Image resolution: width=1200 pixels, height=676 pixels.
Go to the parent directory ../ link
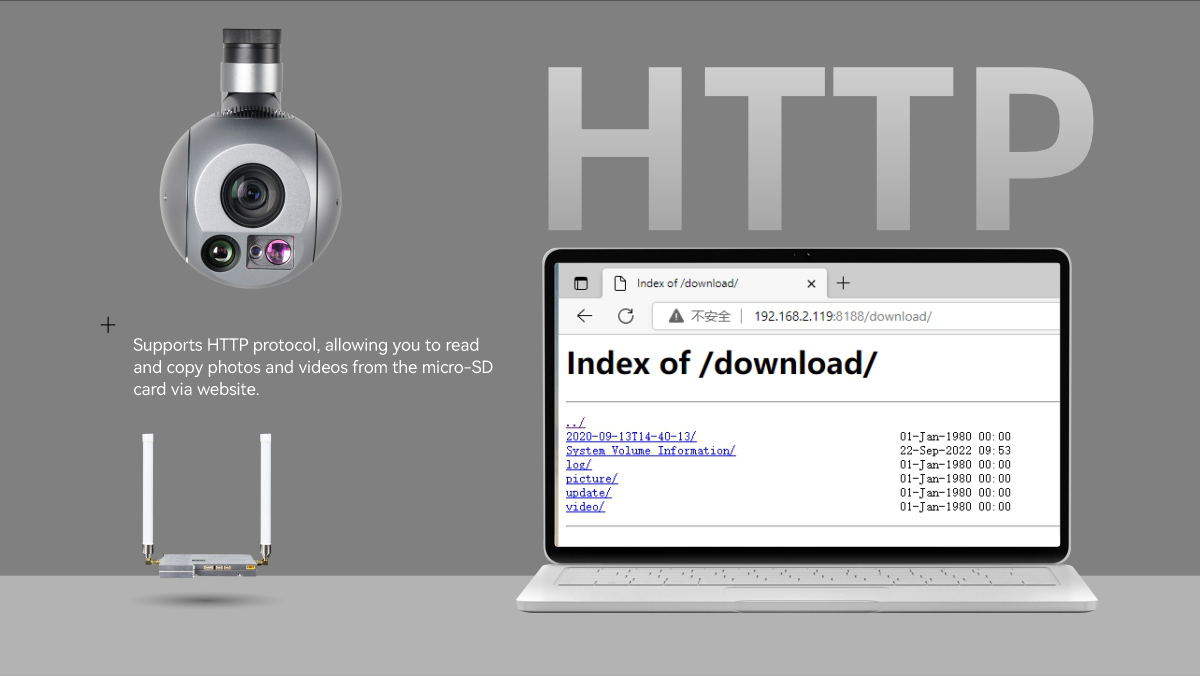(x=575, y=423)
